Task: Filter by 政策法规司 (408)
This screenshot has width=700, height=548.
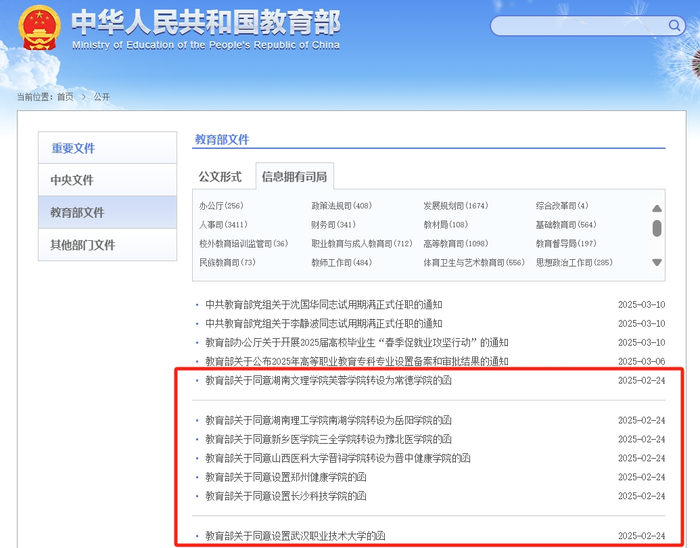Action: coord(342,206)
